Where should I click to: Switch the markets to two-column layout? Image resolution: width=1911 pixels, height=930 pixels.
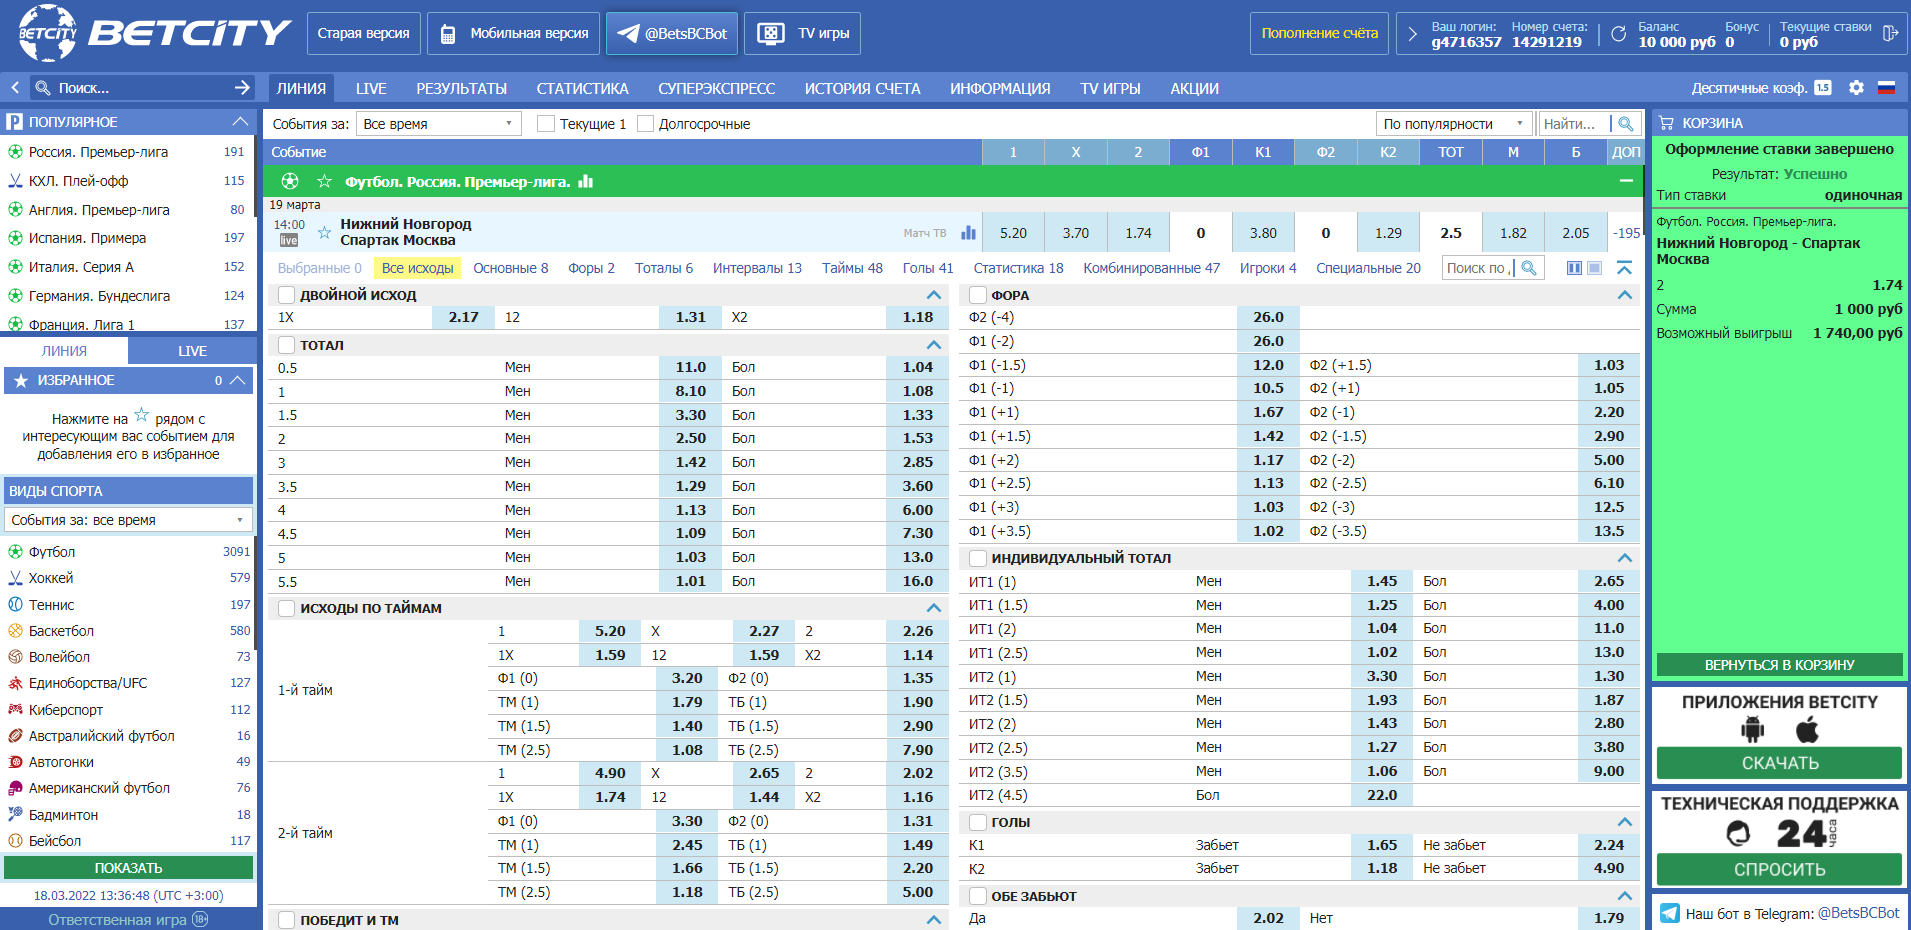coord(1574,268)
